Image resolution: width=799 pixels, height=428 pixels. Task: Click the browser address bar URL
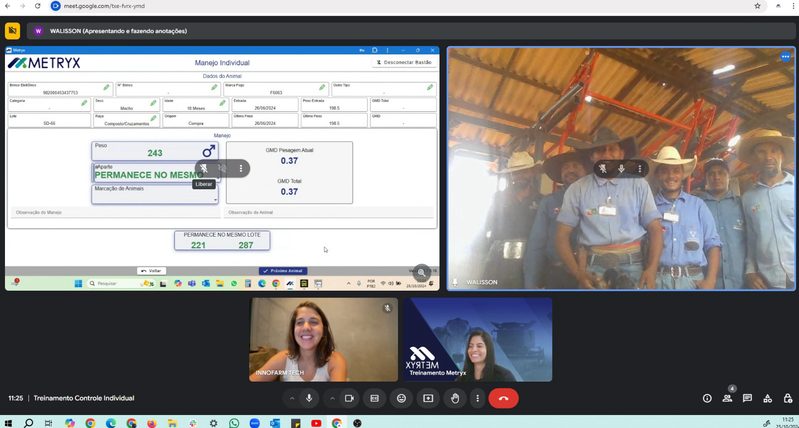point(104,6)
